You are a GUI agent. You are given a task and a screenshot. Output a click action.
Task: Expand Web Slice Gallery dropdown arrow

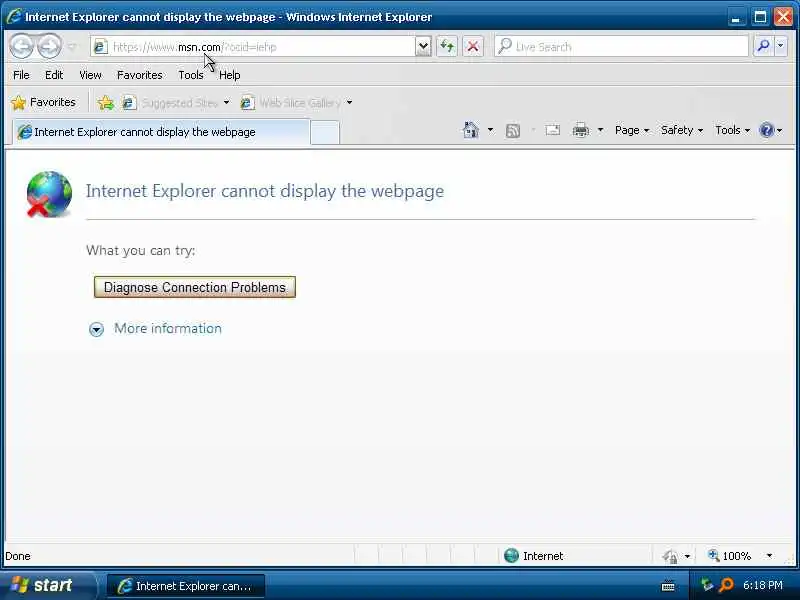click(349, 103)
